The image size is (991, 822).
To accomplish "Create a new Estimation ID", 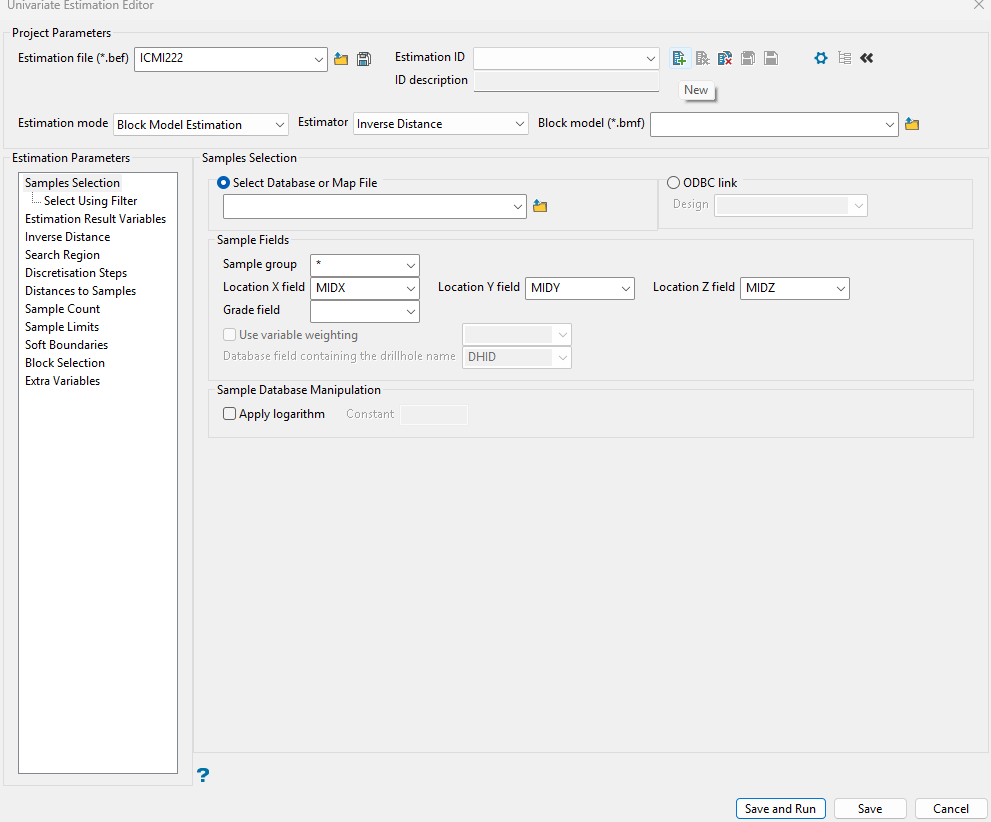I will [679, 59].
